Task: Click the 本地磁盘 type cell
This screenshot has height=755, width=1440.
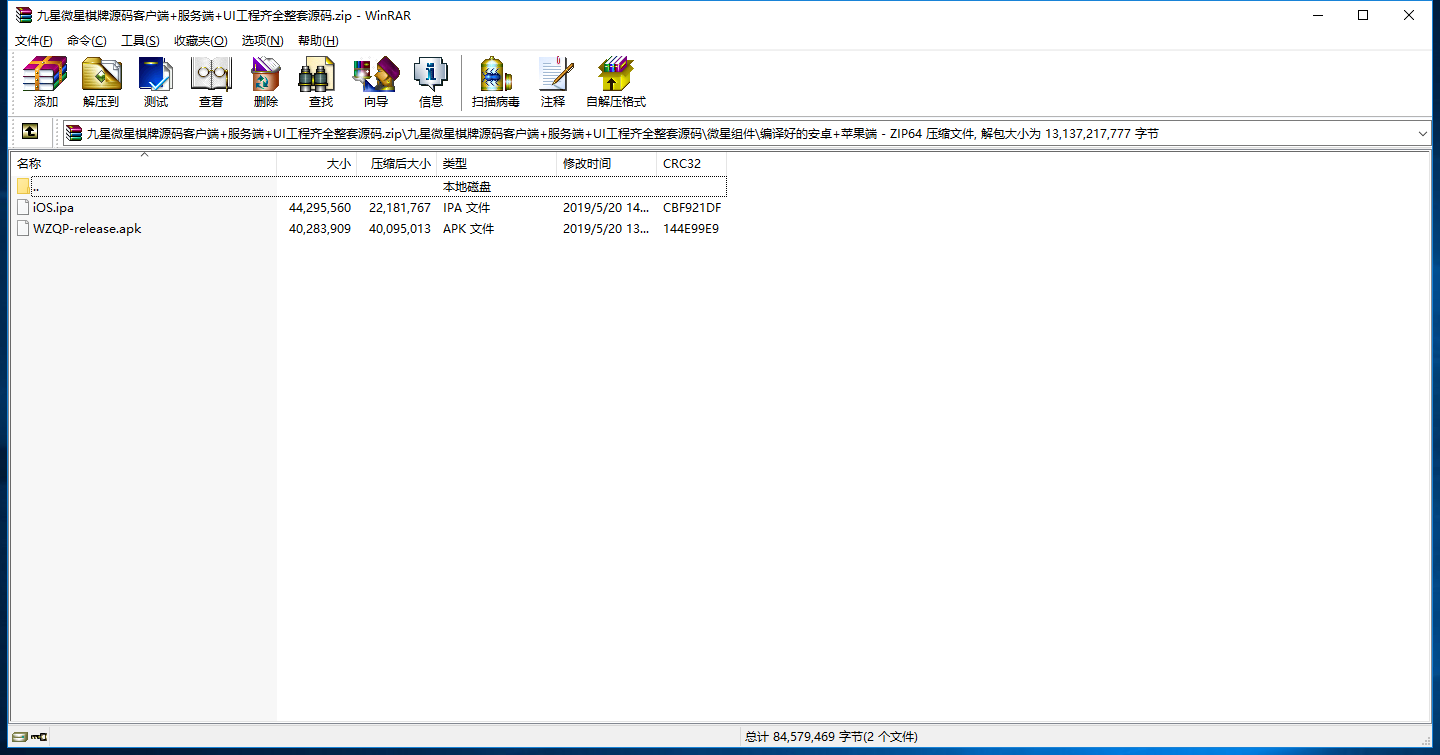Action: tap(467, 187)
